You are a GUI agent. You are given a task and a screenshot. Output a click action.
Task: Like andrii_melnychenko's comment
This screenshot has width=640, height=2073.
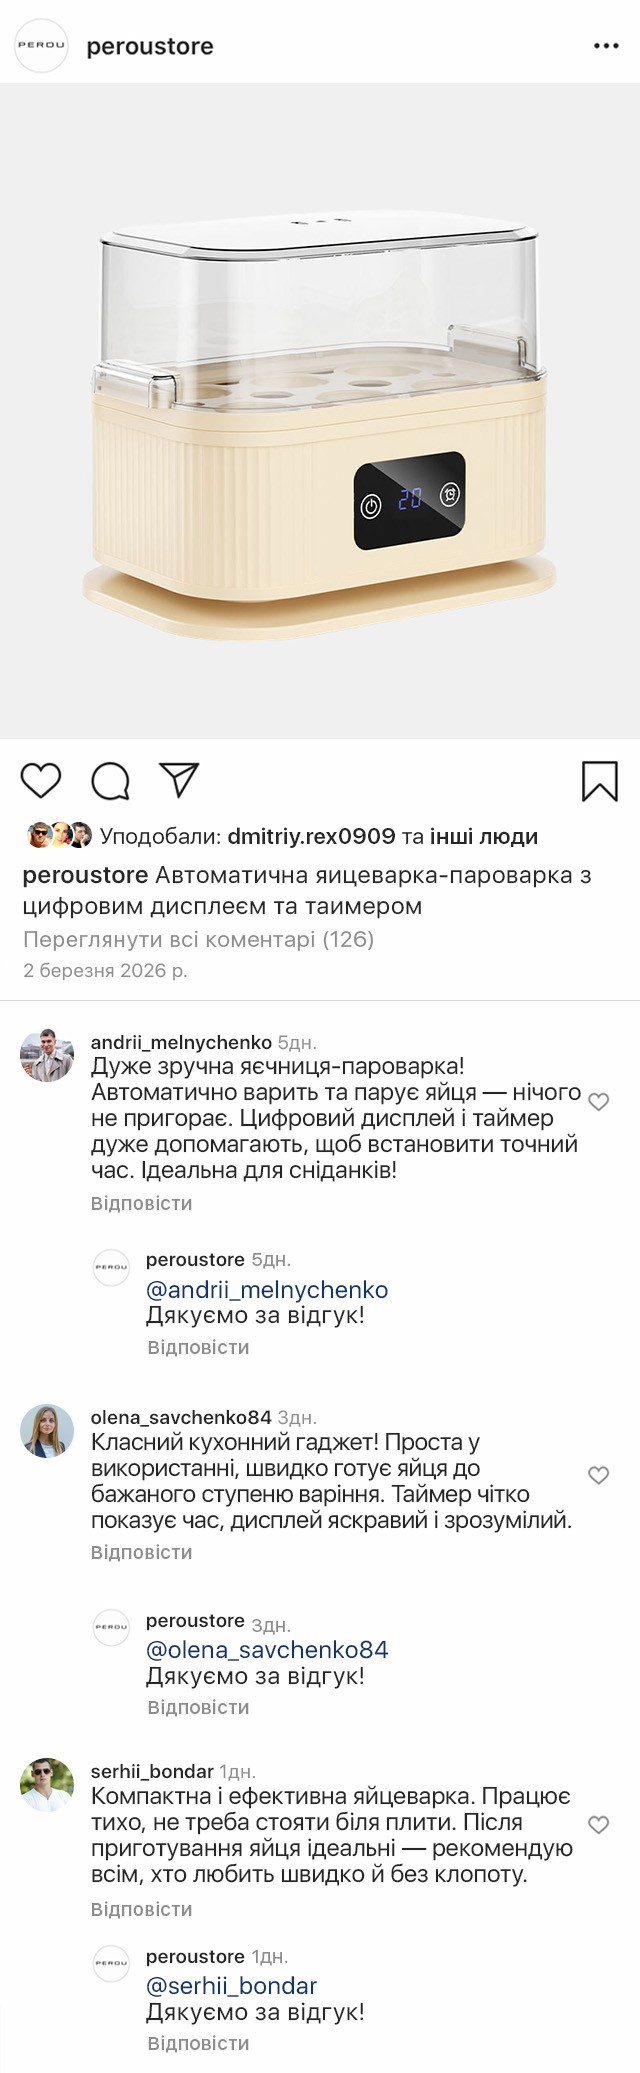point(598,1102)
